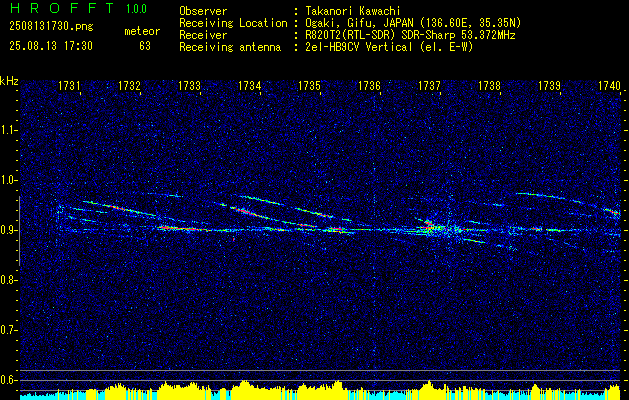Image resolution: width=629 pixels, height=400 pixels.
Task: Click the 1734 time marker
Action: (250, 85)
